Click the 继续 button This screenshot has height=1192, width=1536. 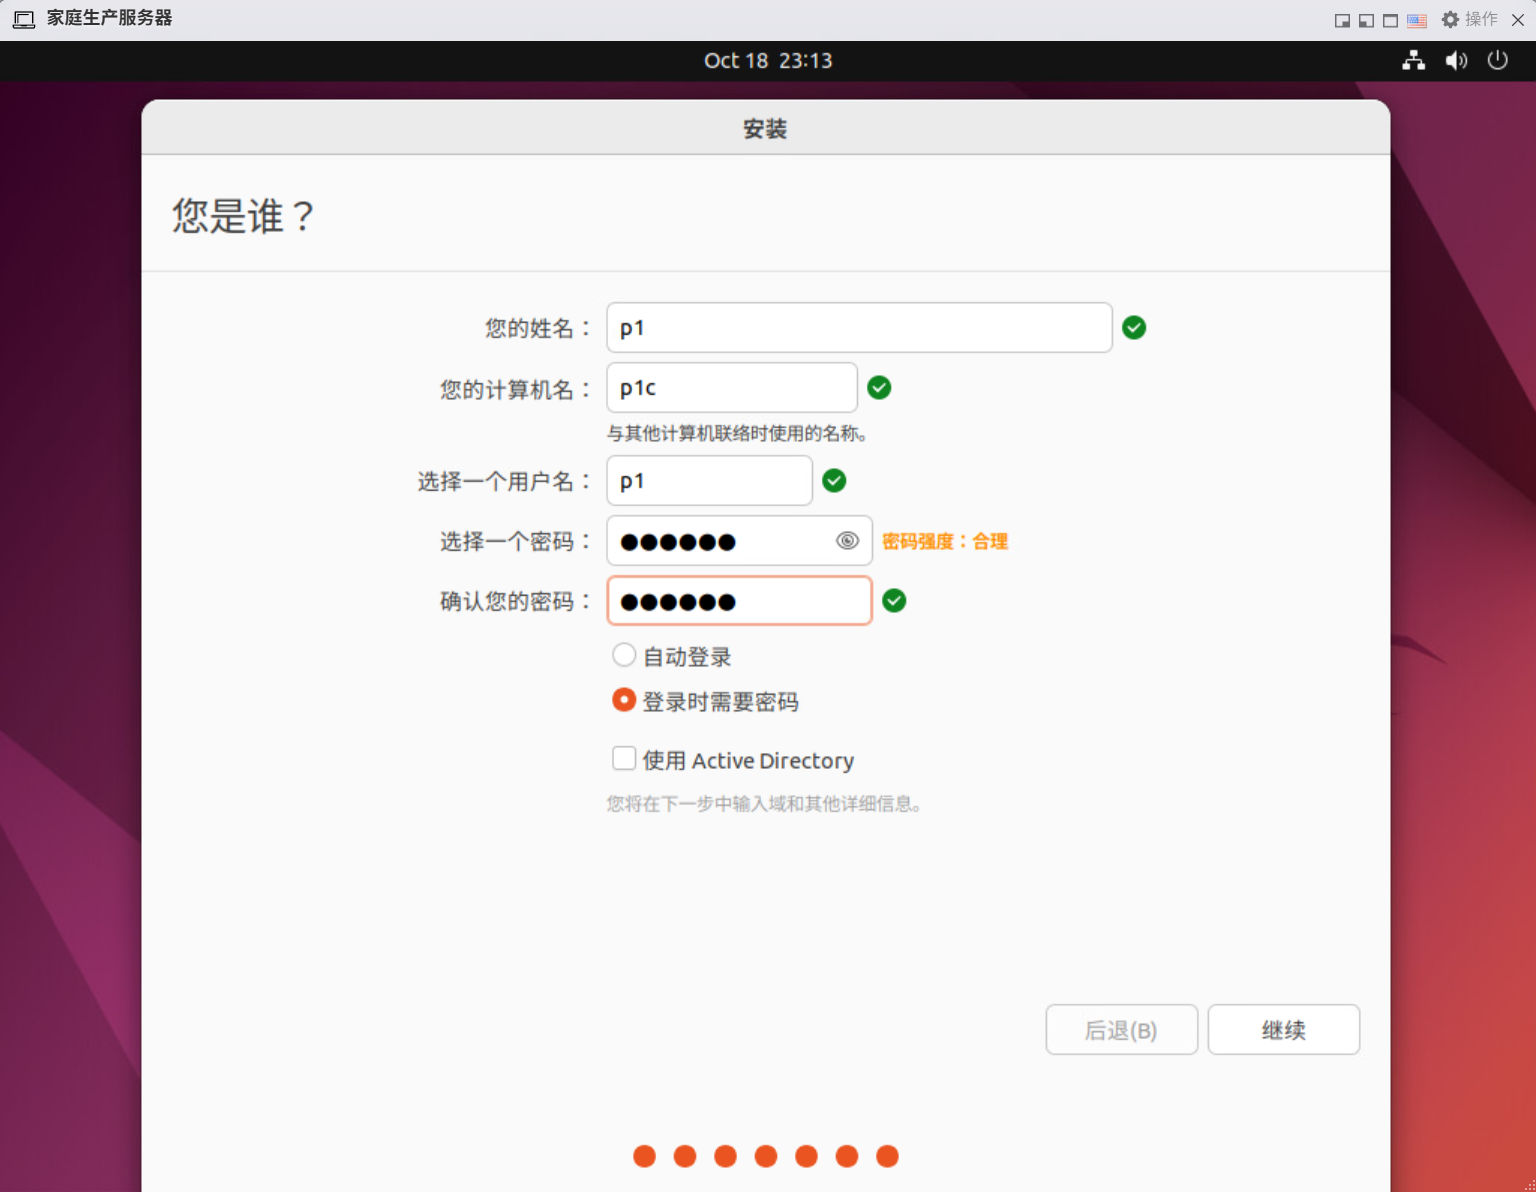(1283, 1030)
